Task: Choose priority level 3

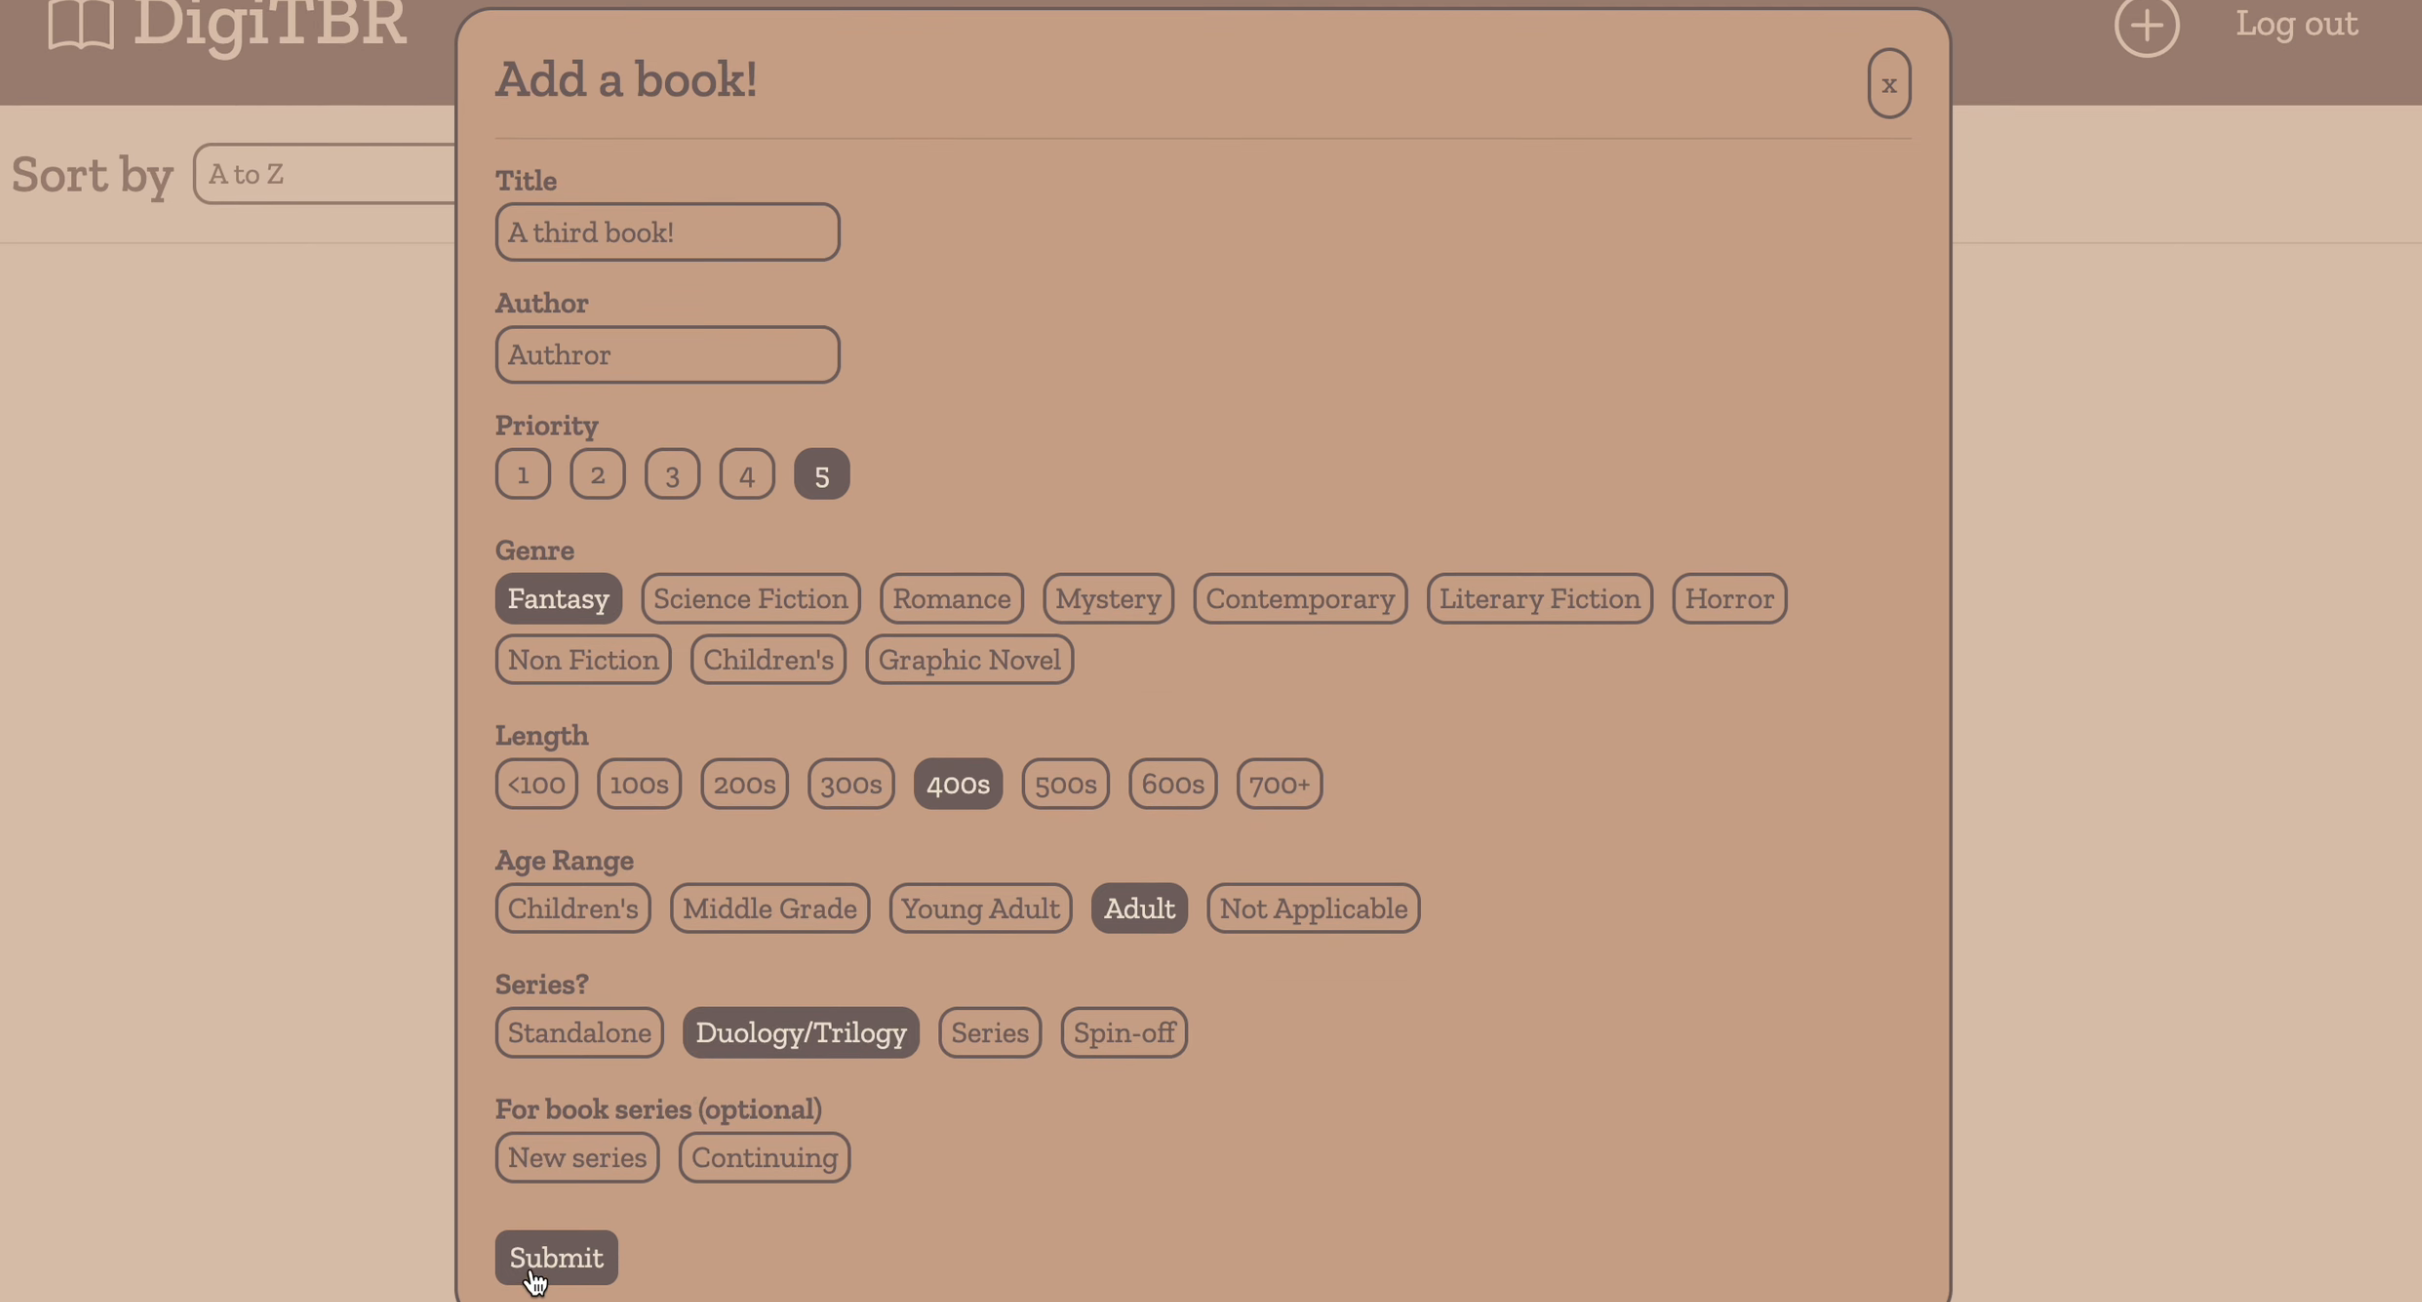Action: [x=671, y=475]
